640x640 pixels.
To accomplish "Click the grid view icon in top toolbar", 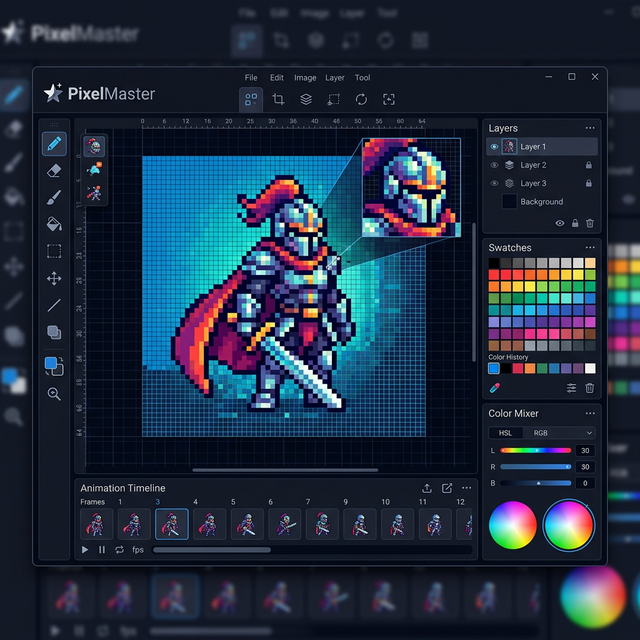I will coord(251,99).
